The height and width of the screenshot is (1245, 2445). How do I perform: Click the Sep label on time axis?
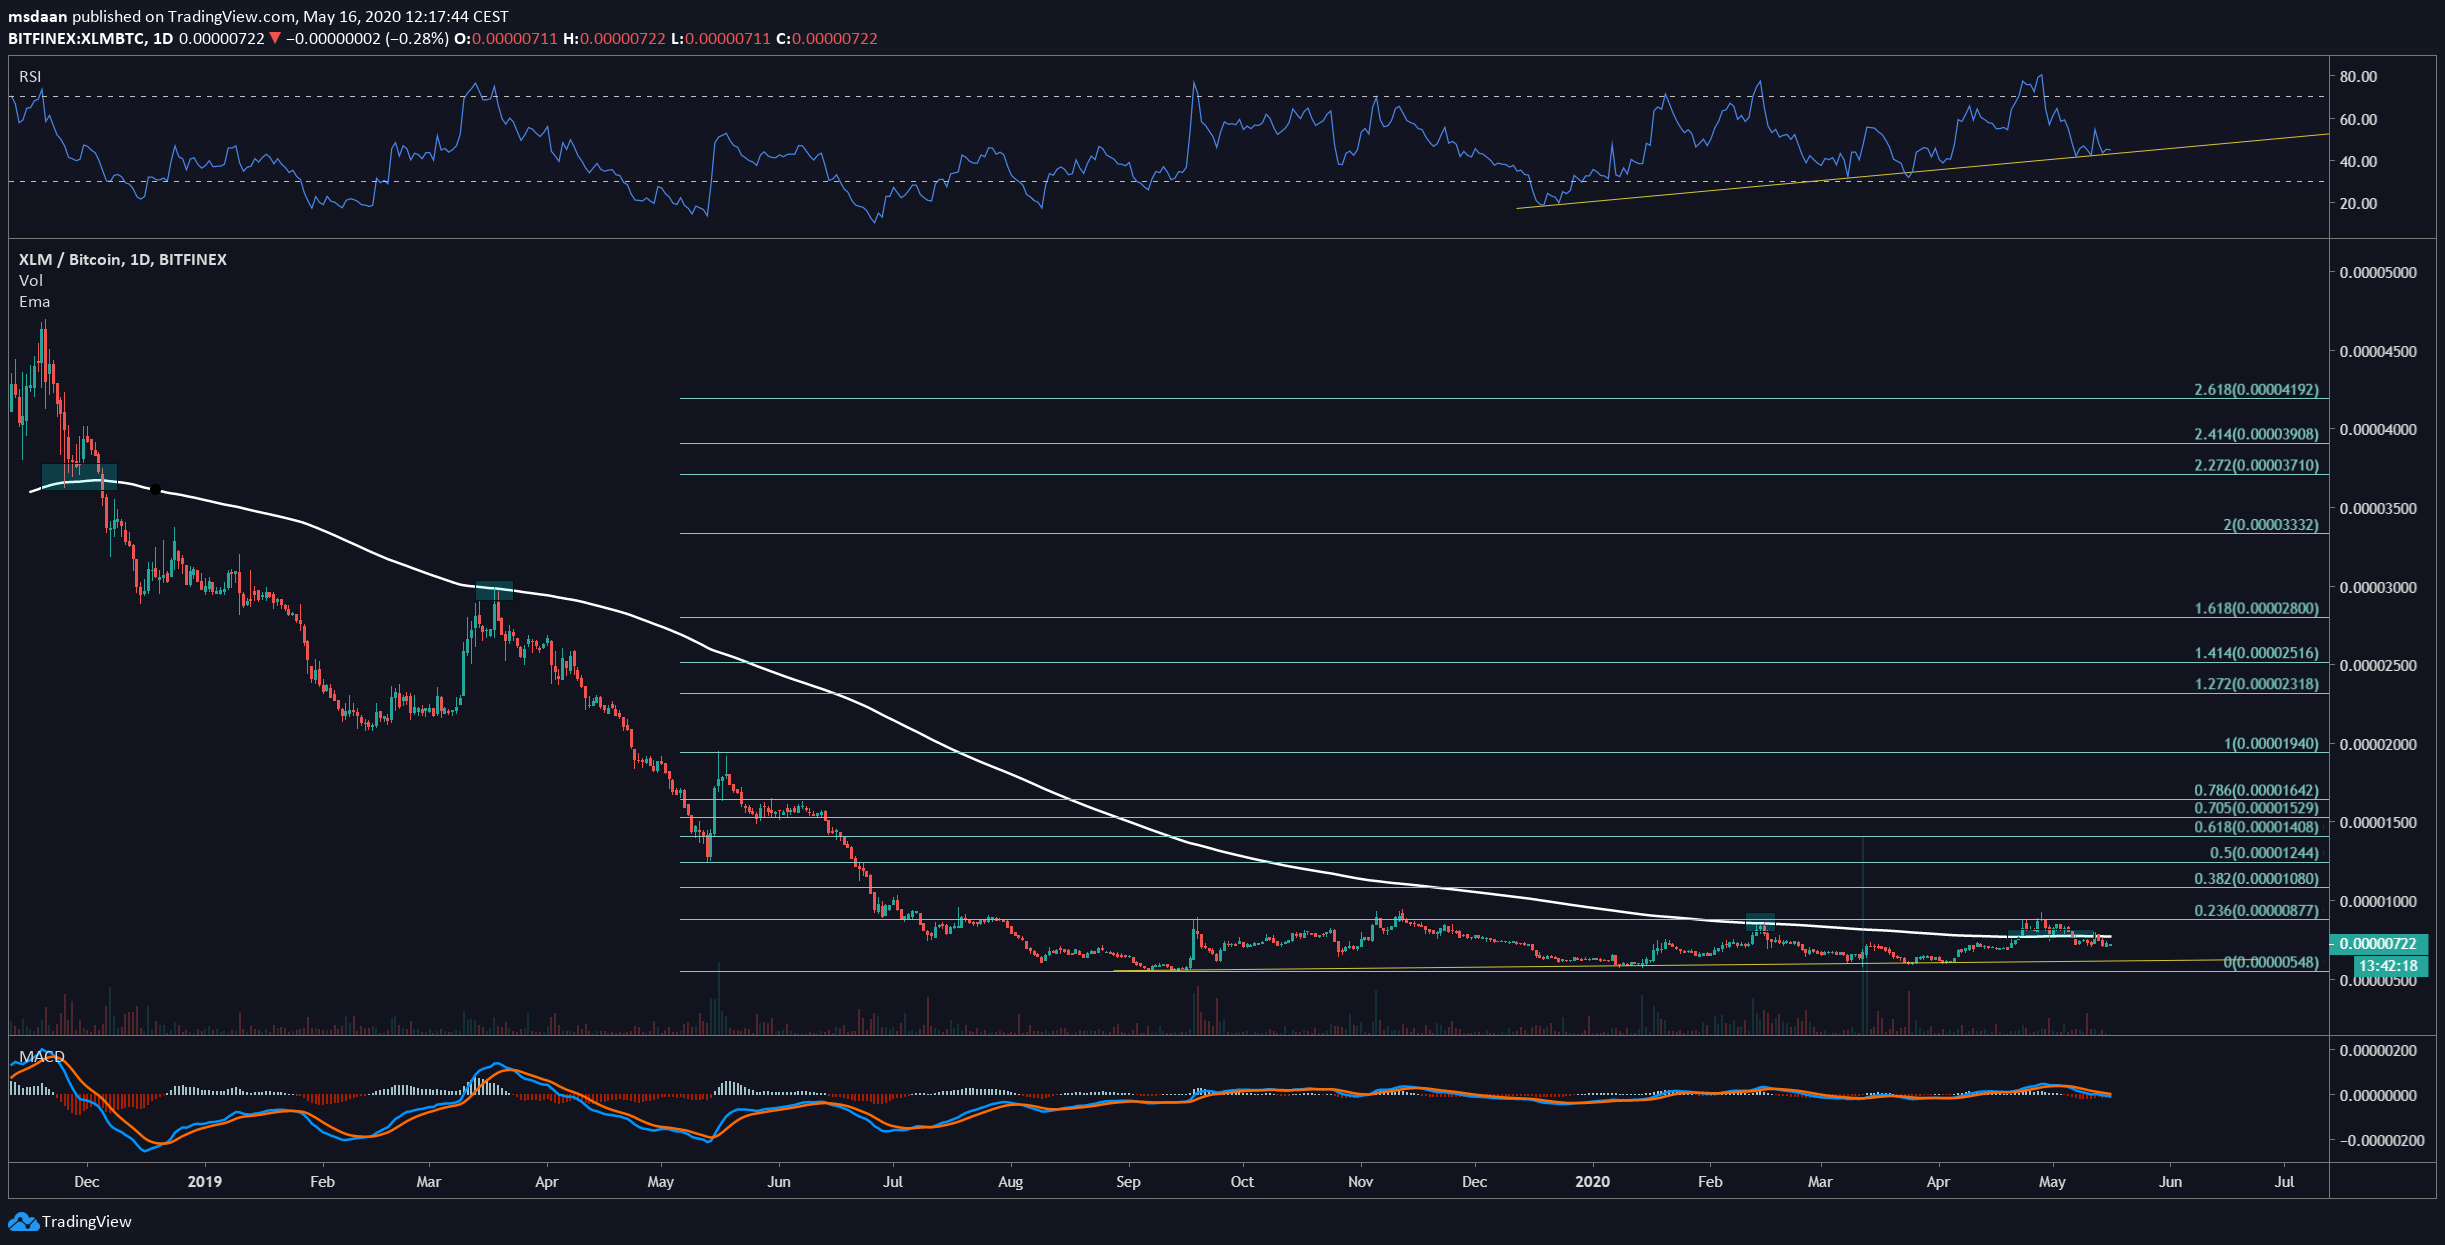tap(1128, 1182)
